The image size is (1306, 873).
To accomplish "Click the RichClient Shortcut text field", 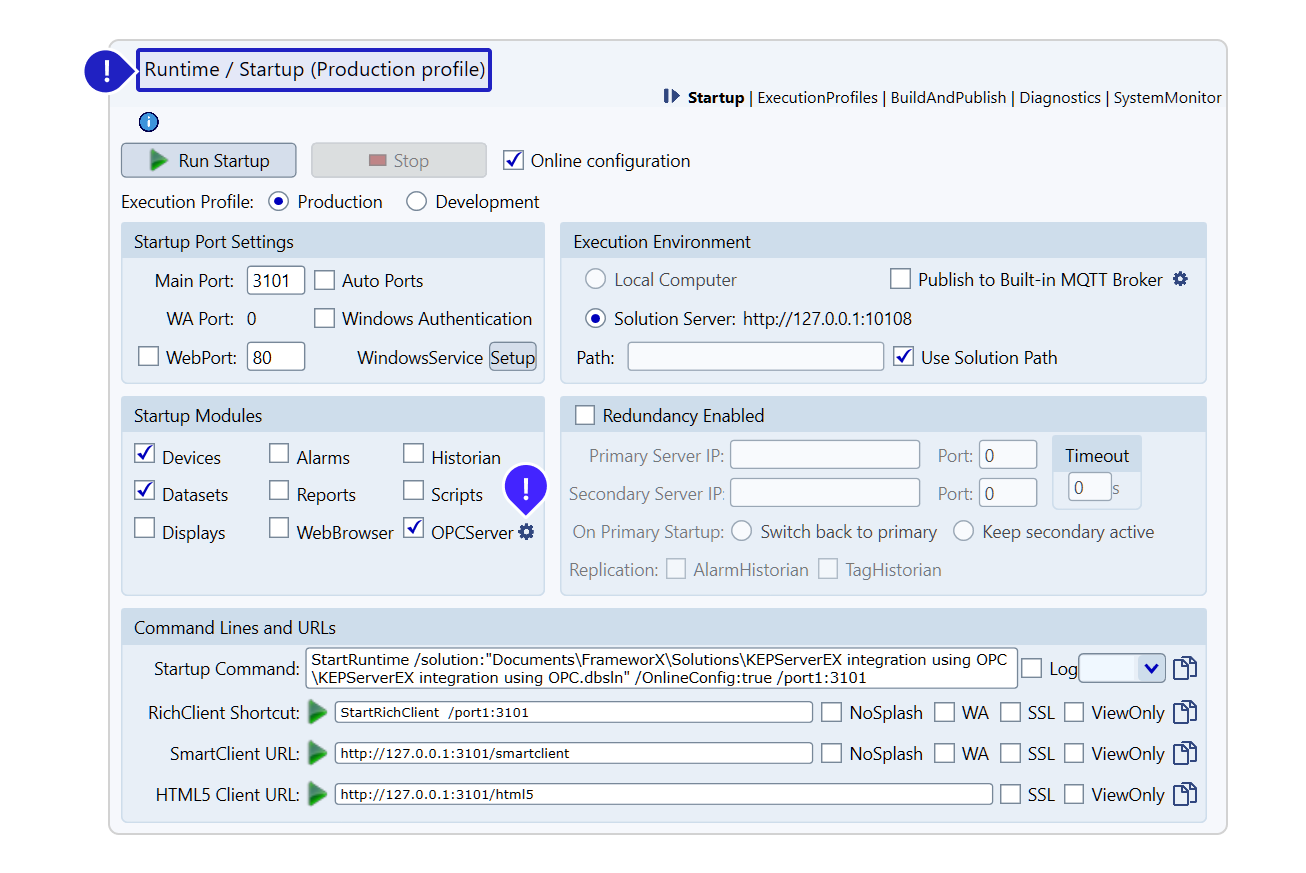I will 574,712.
